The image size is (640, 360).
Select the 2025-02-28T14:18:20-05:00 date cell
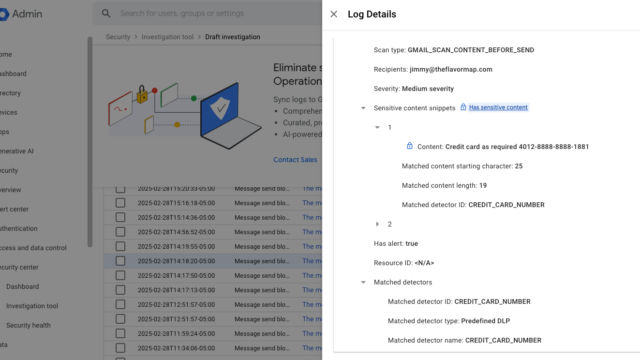tap(176, 261)
